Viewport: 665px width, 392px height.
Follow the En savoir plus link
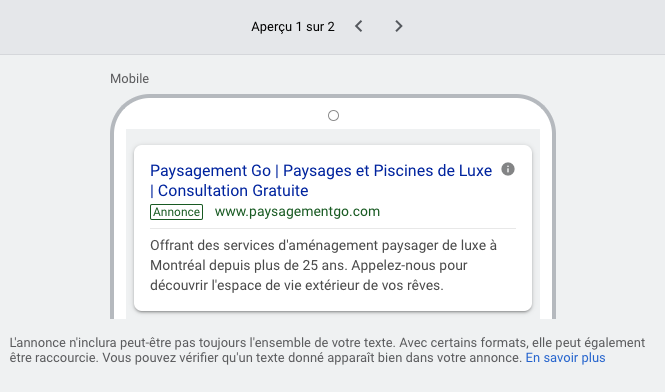(x=565, y=358)
